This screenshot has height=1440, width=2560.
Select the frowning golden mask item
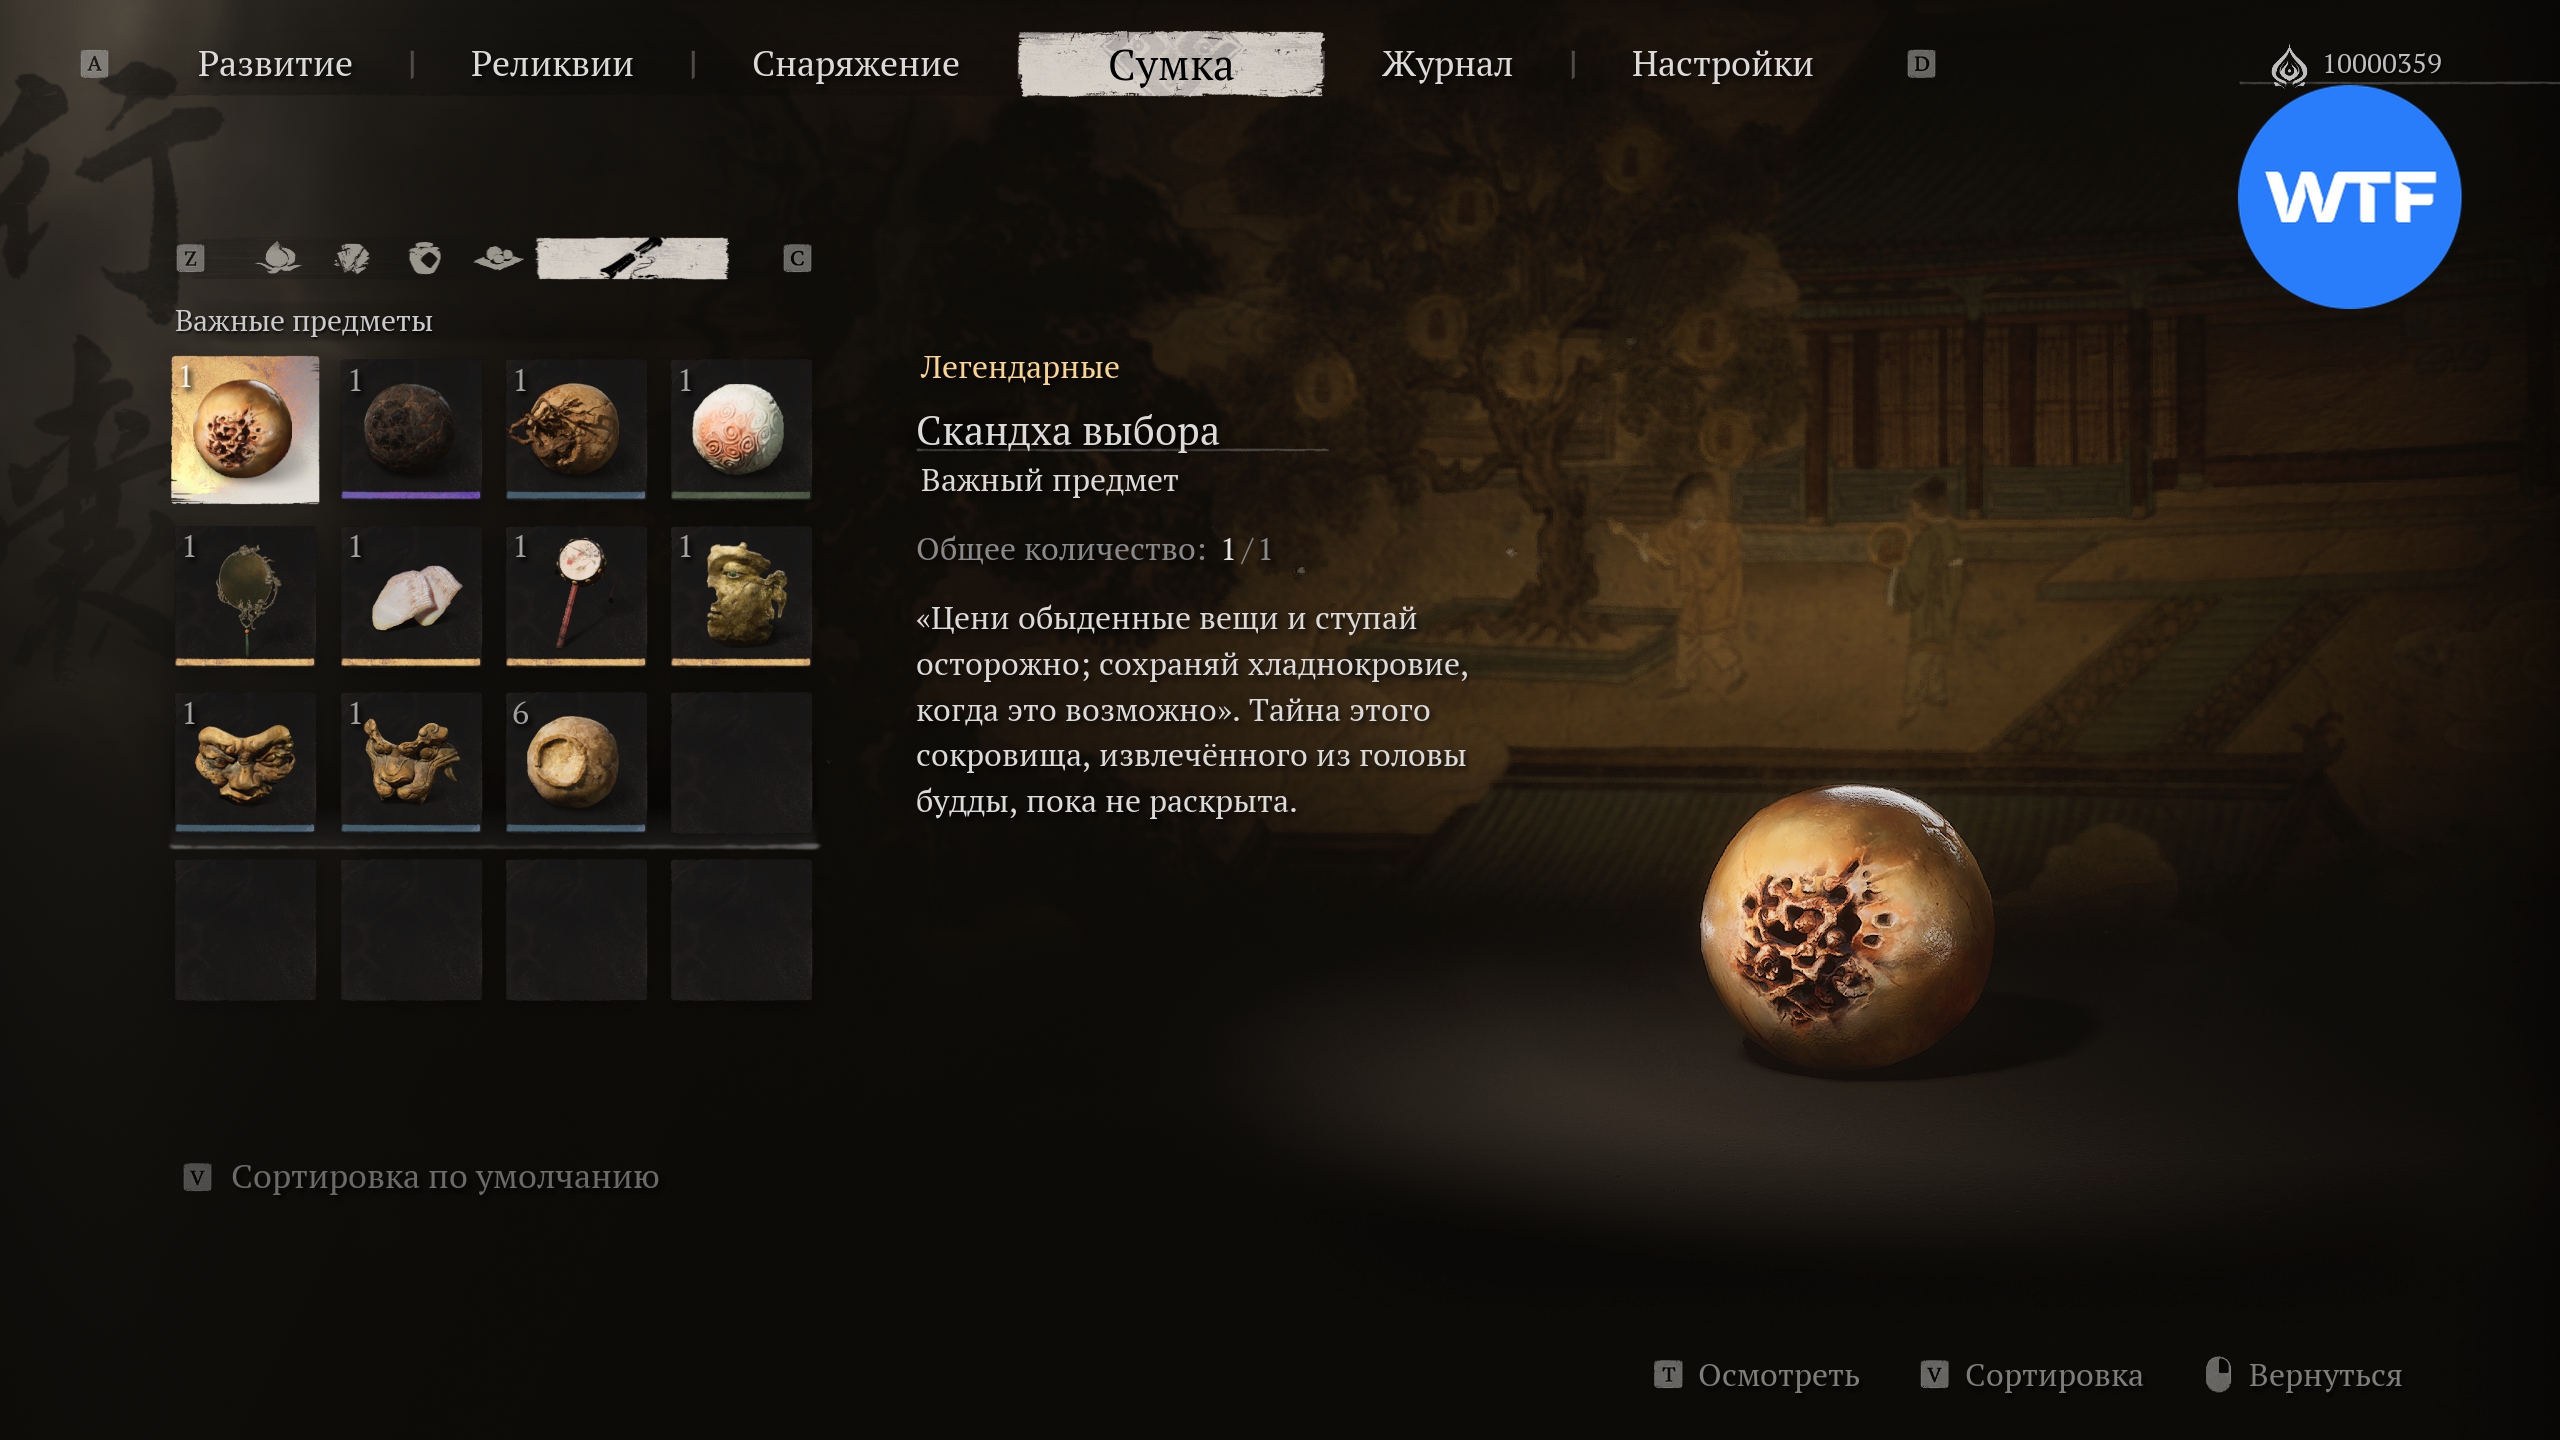245,762
